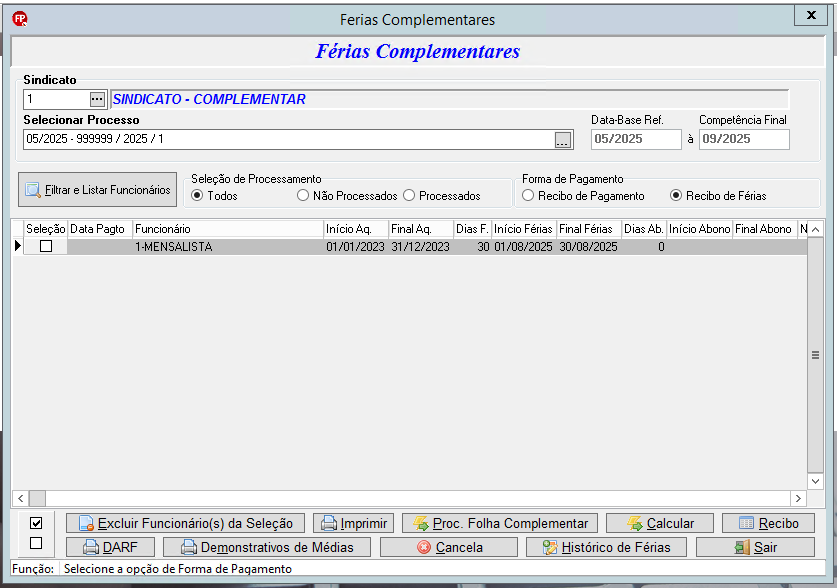The image size is (837, 588).
Task: Click the horizontal scrollbar right arrow
Action: [798, 498]
